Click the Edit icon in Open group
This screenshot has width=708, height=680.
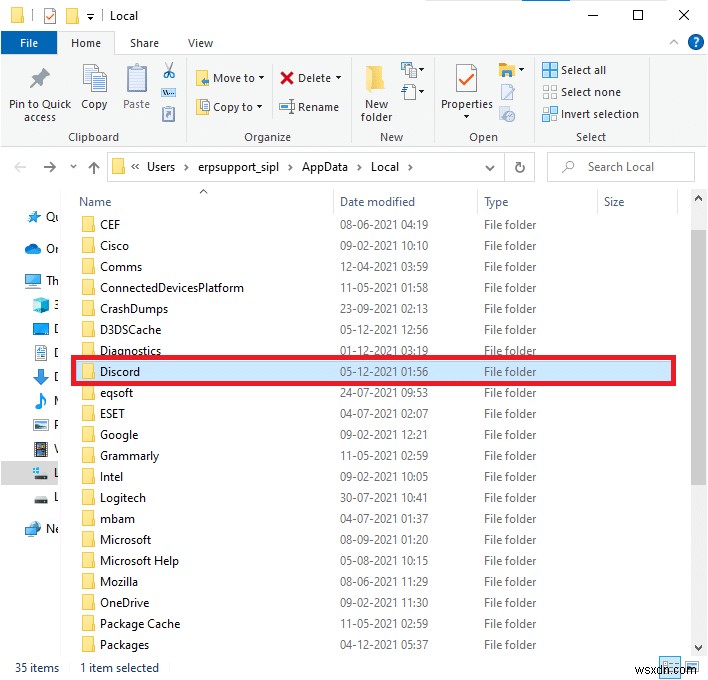point(508,92)
